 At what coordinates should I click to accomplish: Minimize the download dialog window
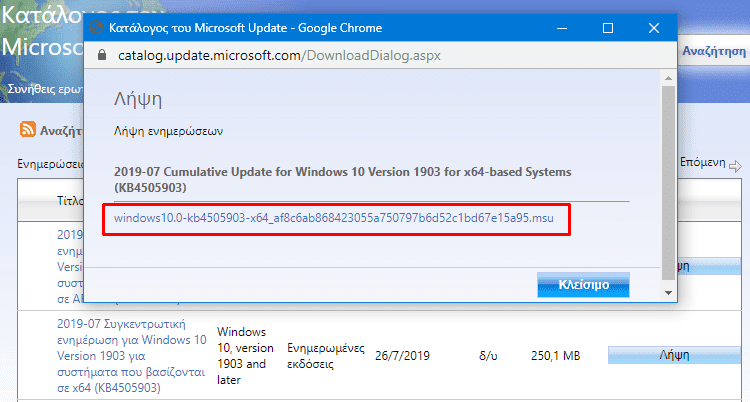tap(562, 28)
